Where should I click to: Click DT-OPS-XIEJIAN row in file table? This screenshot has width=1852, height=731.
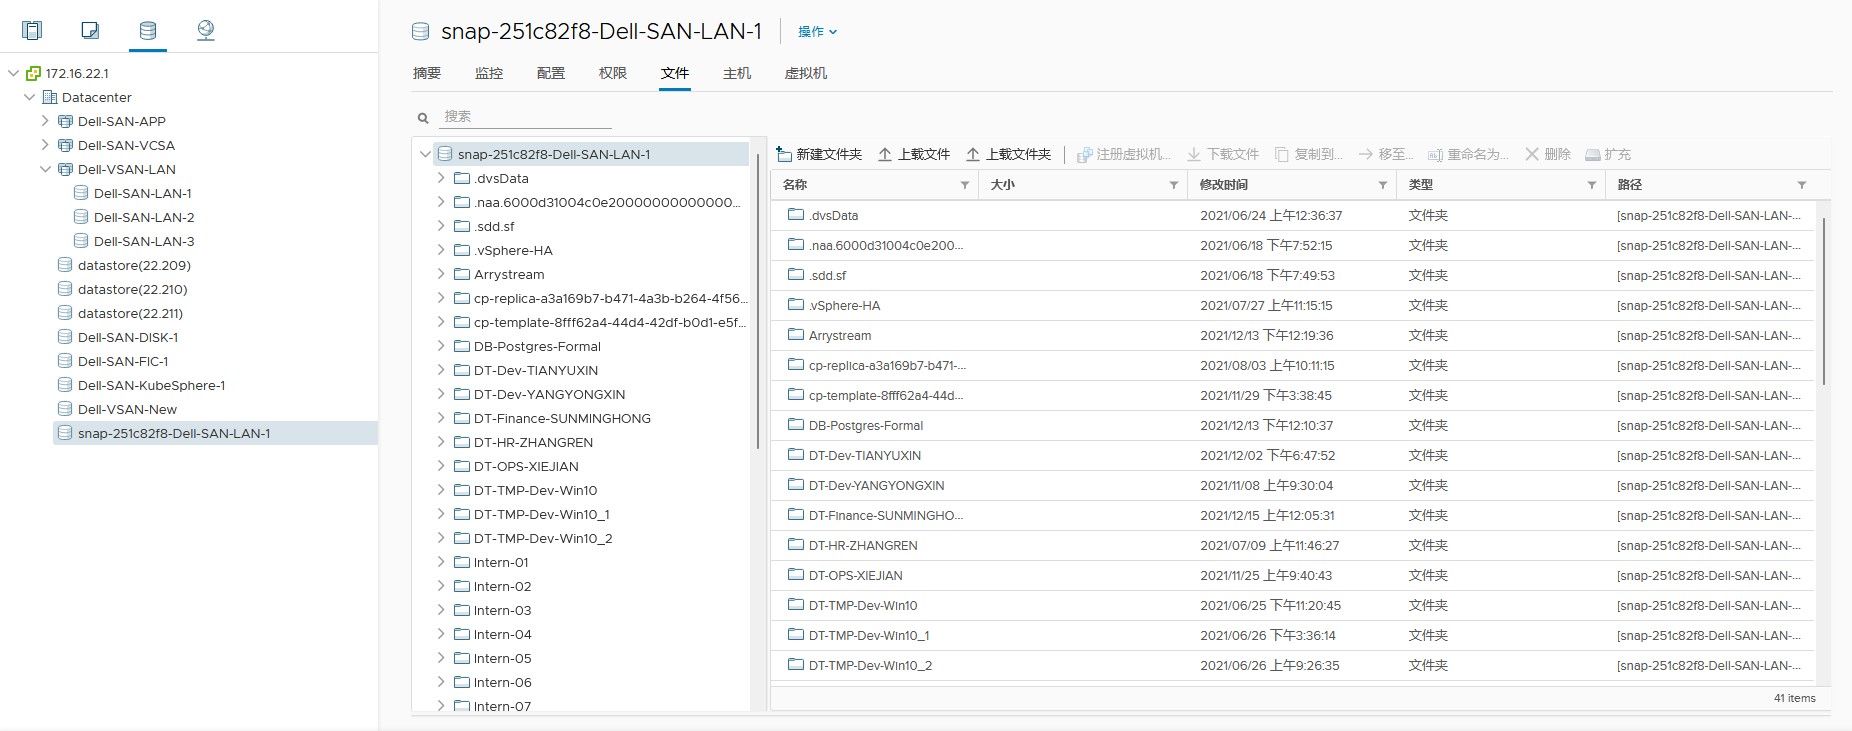click(1293, 575)
